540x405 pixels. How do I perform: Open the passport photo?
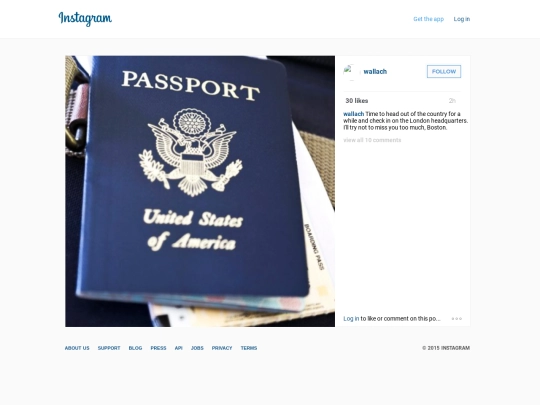click(200, 191)
